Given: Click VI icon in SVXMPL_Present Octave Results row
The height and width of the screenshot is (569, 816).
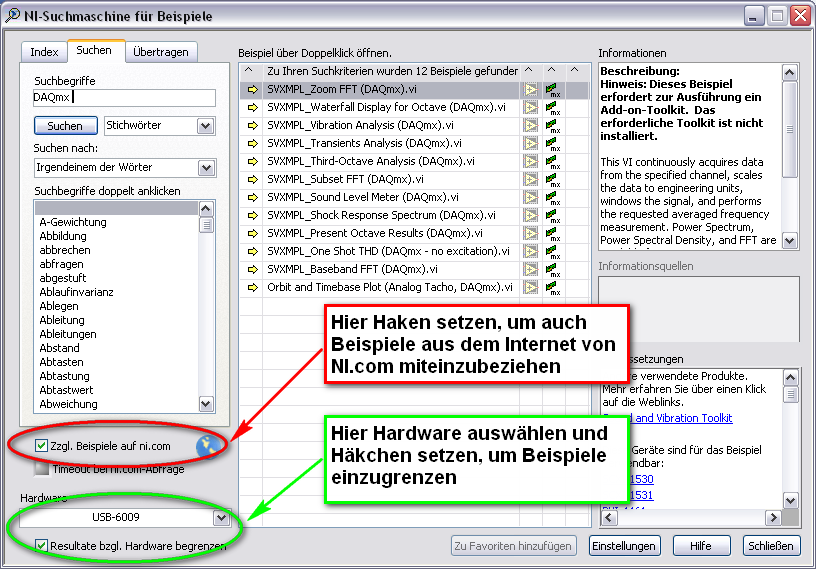Looking at the screenshot, I should 530,233.
